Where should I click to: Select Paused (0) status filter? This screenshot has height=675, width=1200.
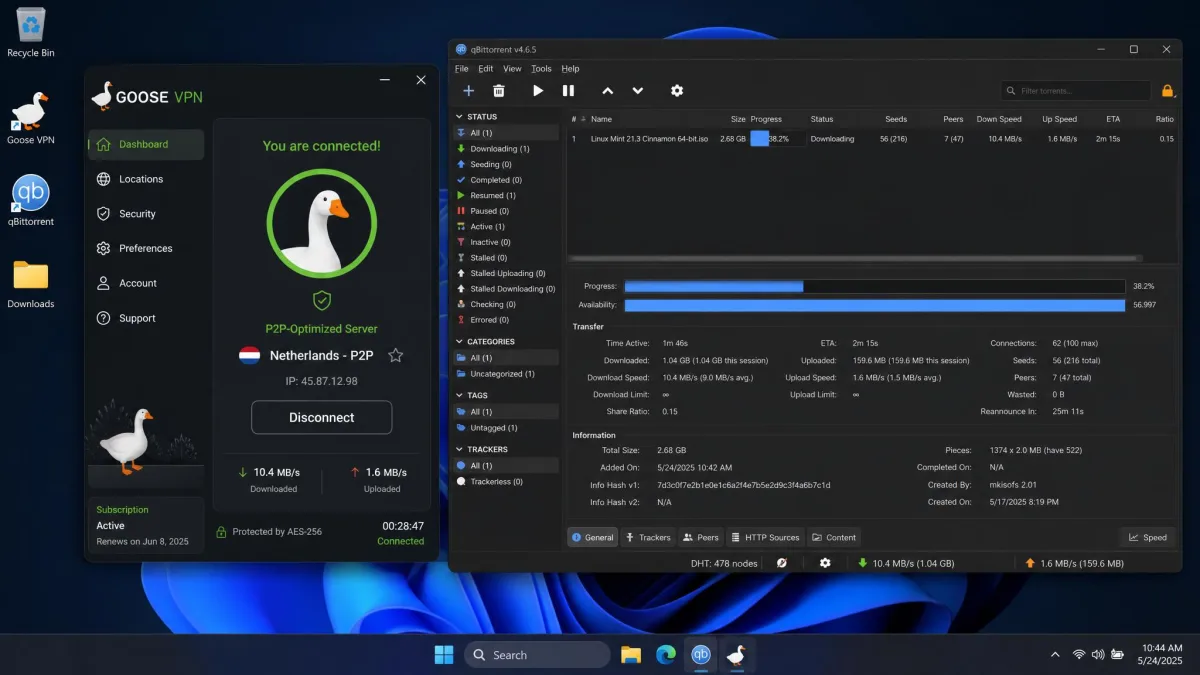click(x=506, y=211)
